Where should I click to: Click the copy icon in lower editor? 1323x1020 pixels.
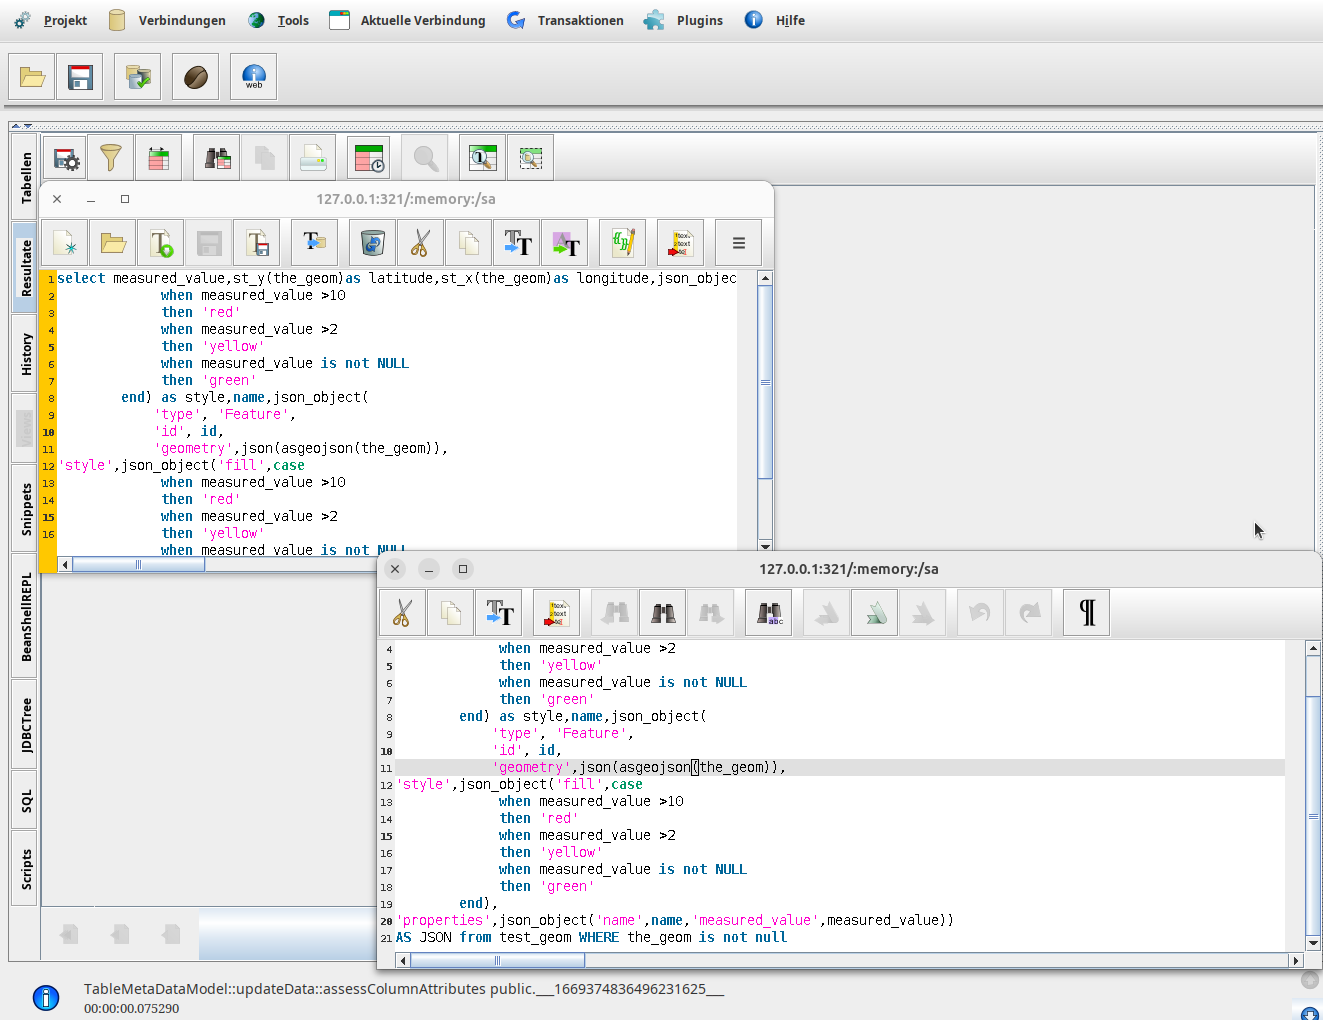point(450,612)
